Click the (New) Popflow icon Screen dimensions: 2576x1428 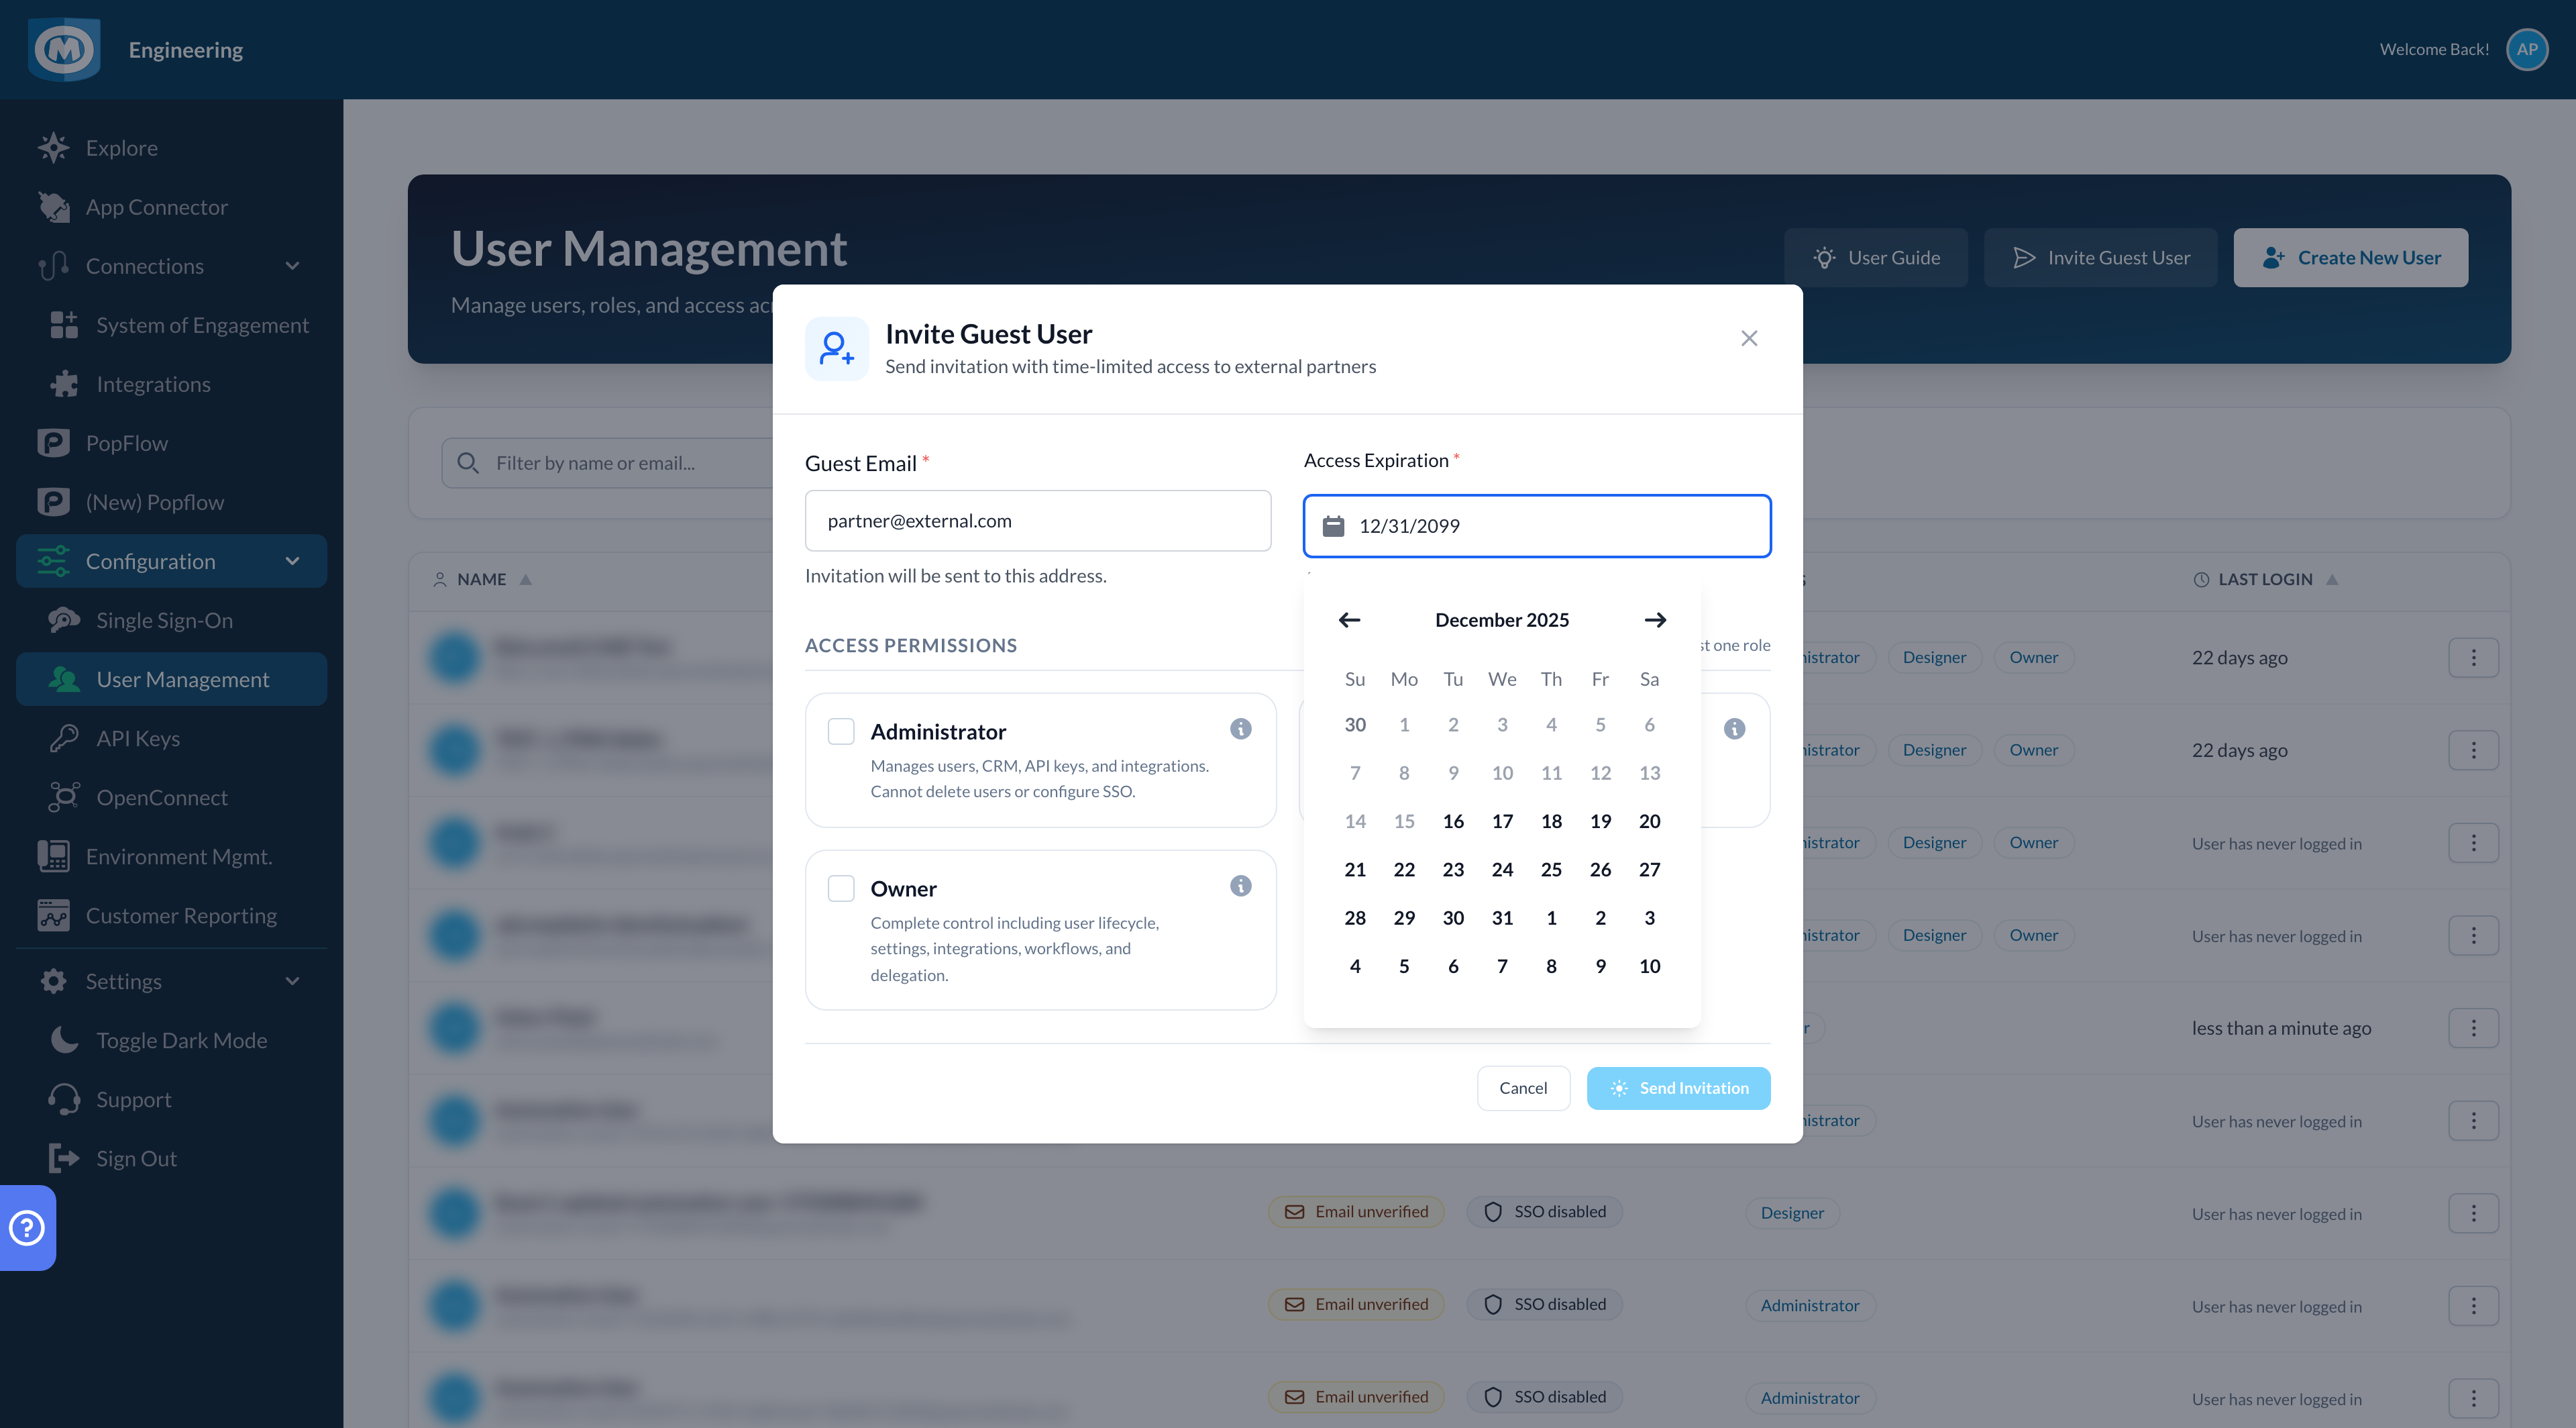click(x=54, y=502)
